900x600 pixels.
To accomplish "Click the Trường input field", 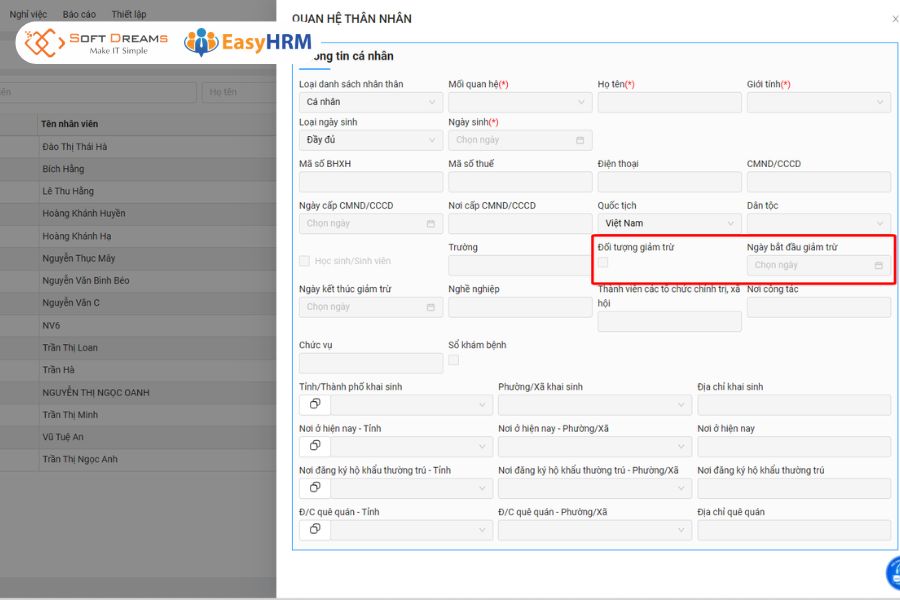I will coord(520,265).
